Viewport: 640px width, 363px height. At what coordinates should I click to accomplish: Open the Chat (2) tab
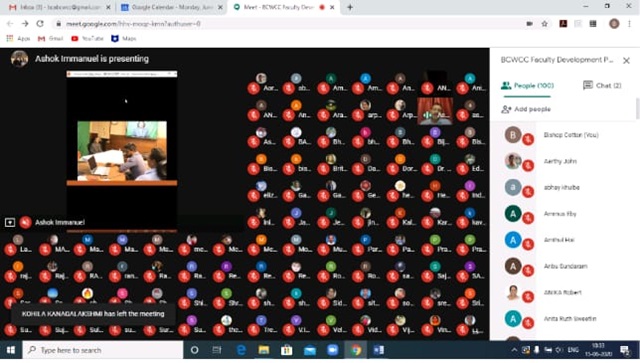point(602,85)
